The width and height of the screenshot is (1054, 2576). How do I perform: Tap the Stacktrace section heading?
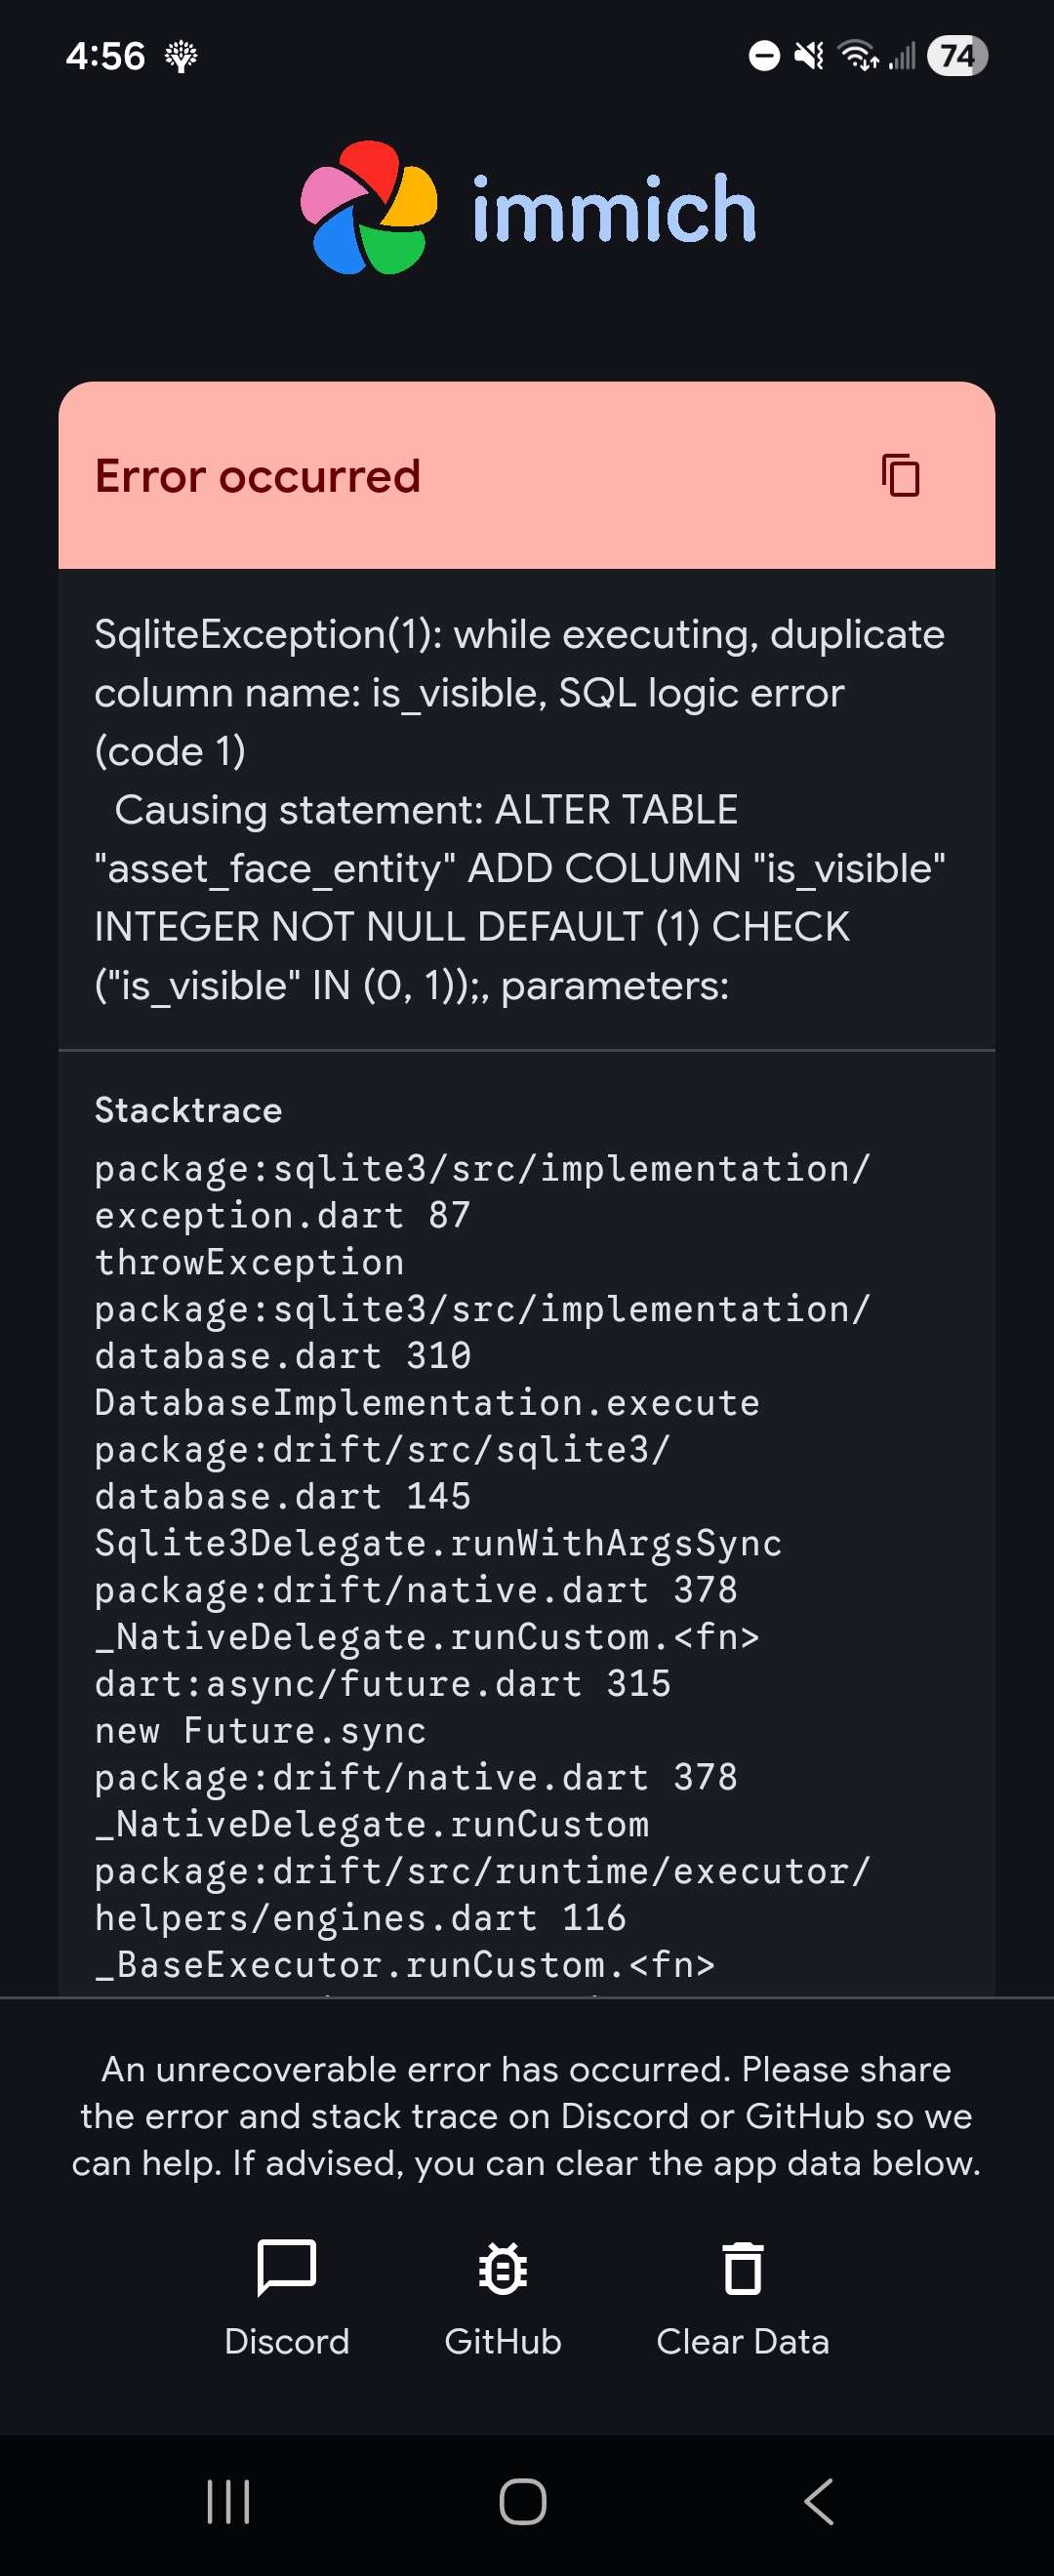[x=187, y=1110]
